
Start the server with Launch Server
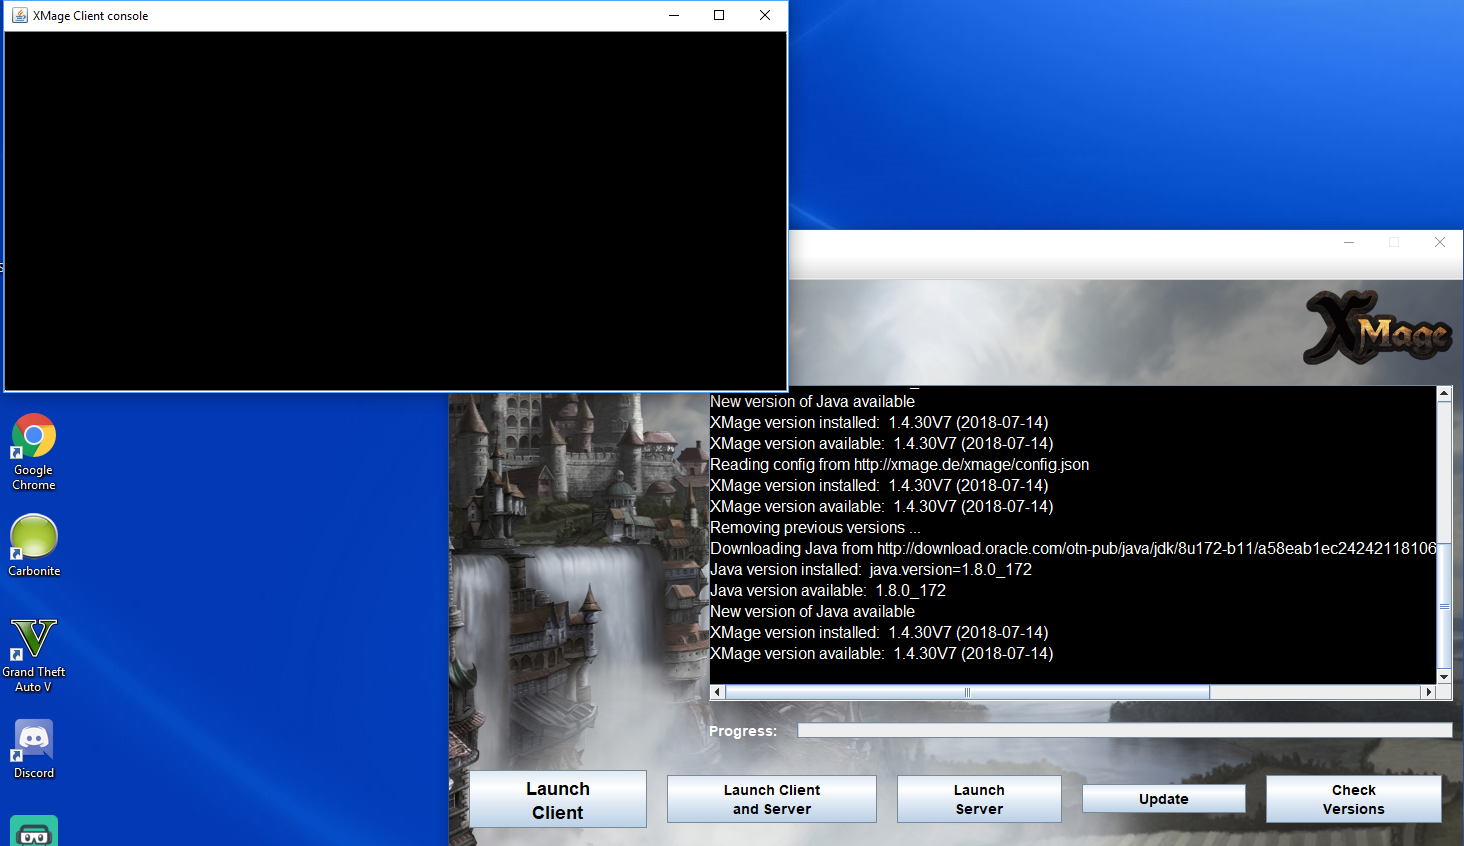[978, 799]
